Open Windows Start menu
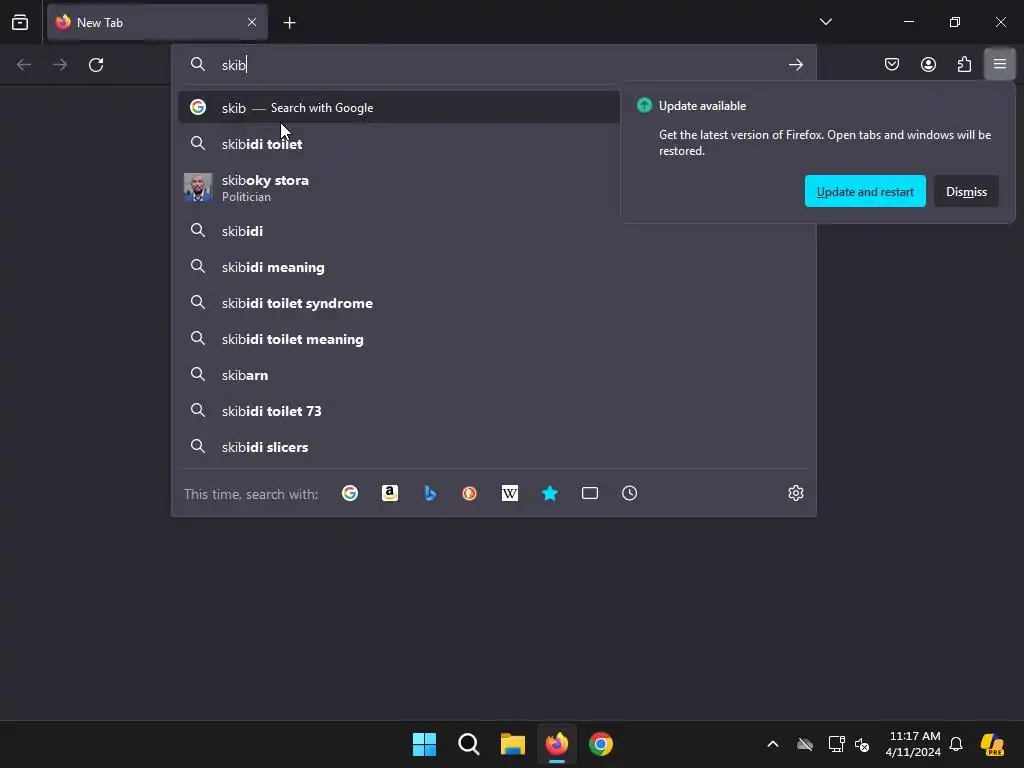 424,744
